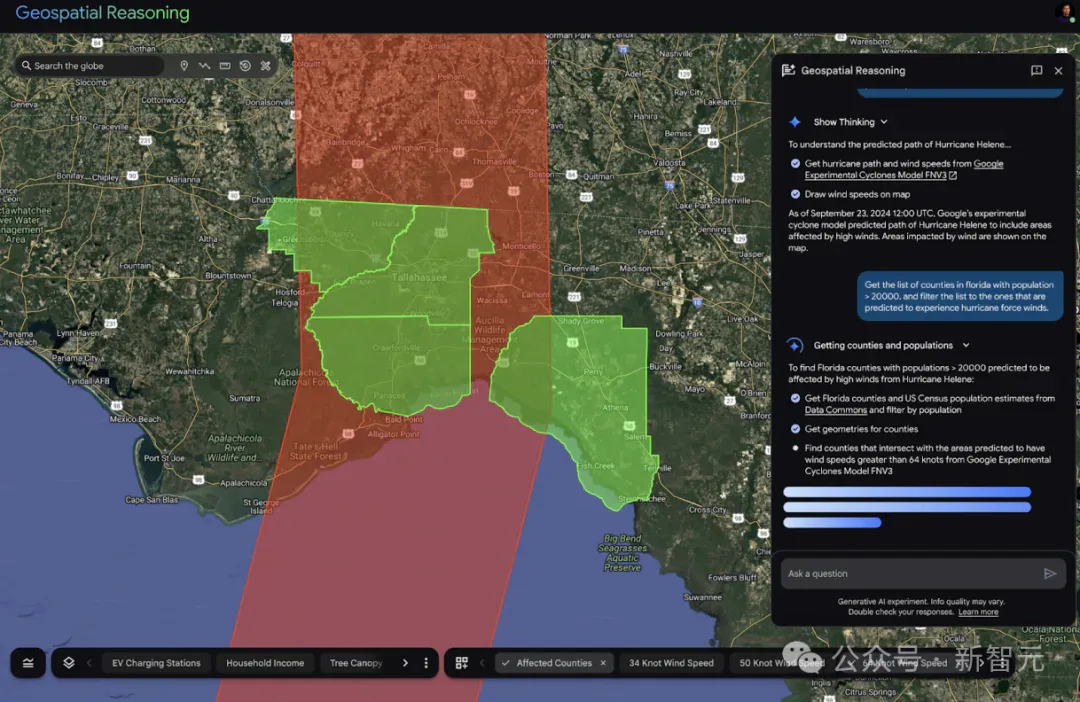Click check mark on Get hurricane path step
The height and width of the screenshot is (702, 1080).
(796, 164)
